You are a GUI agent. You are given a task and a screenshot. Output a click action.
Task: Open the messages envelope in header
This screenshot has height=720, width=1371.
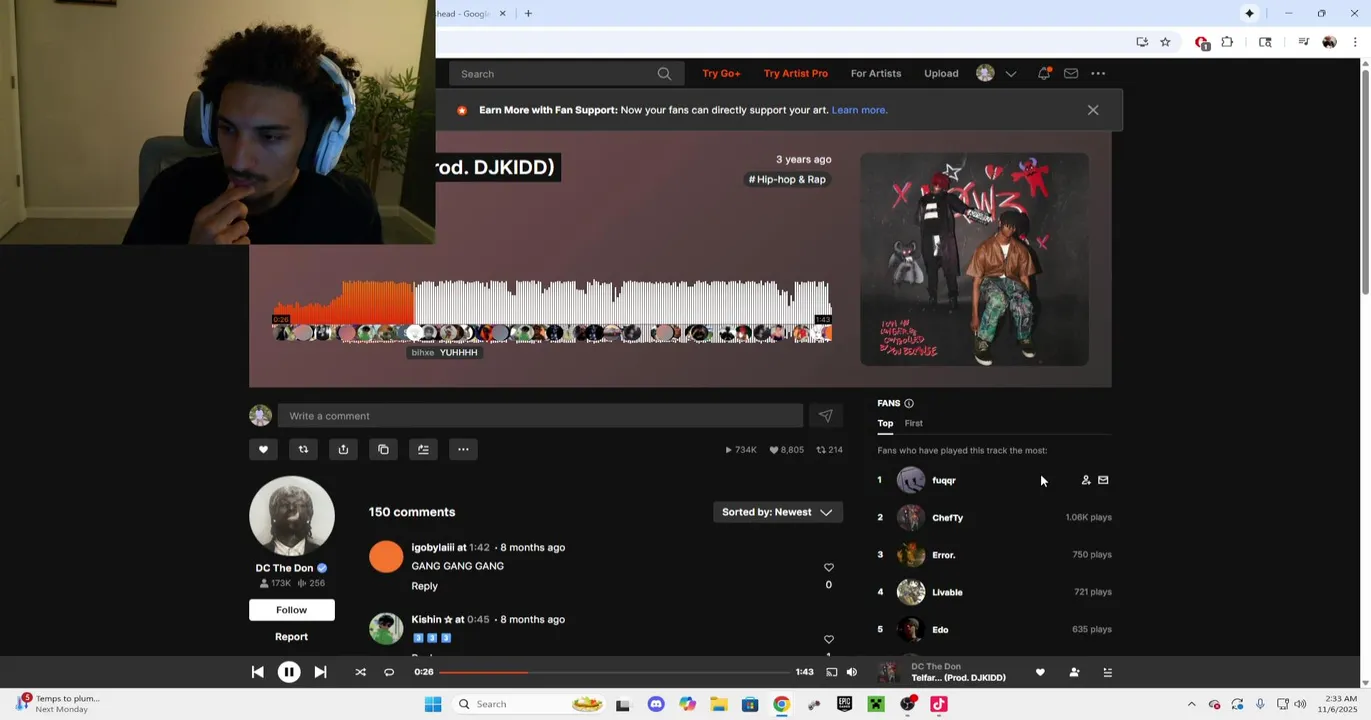tap(1071, 73)
